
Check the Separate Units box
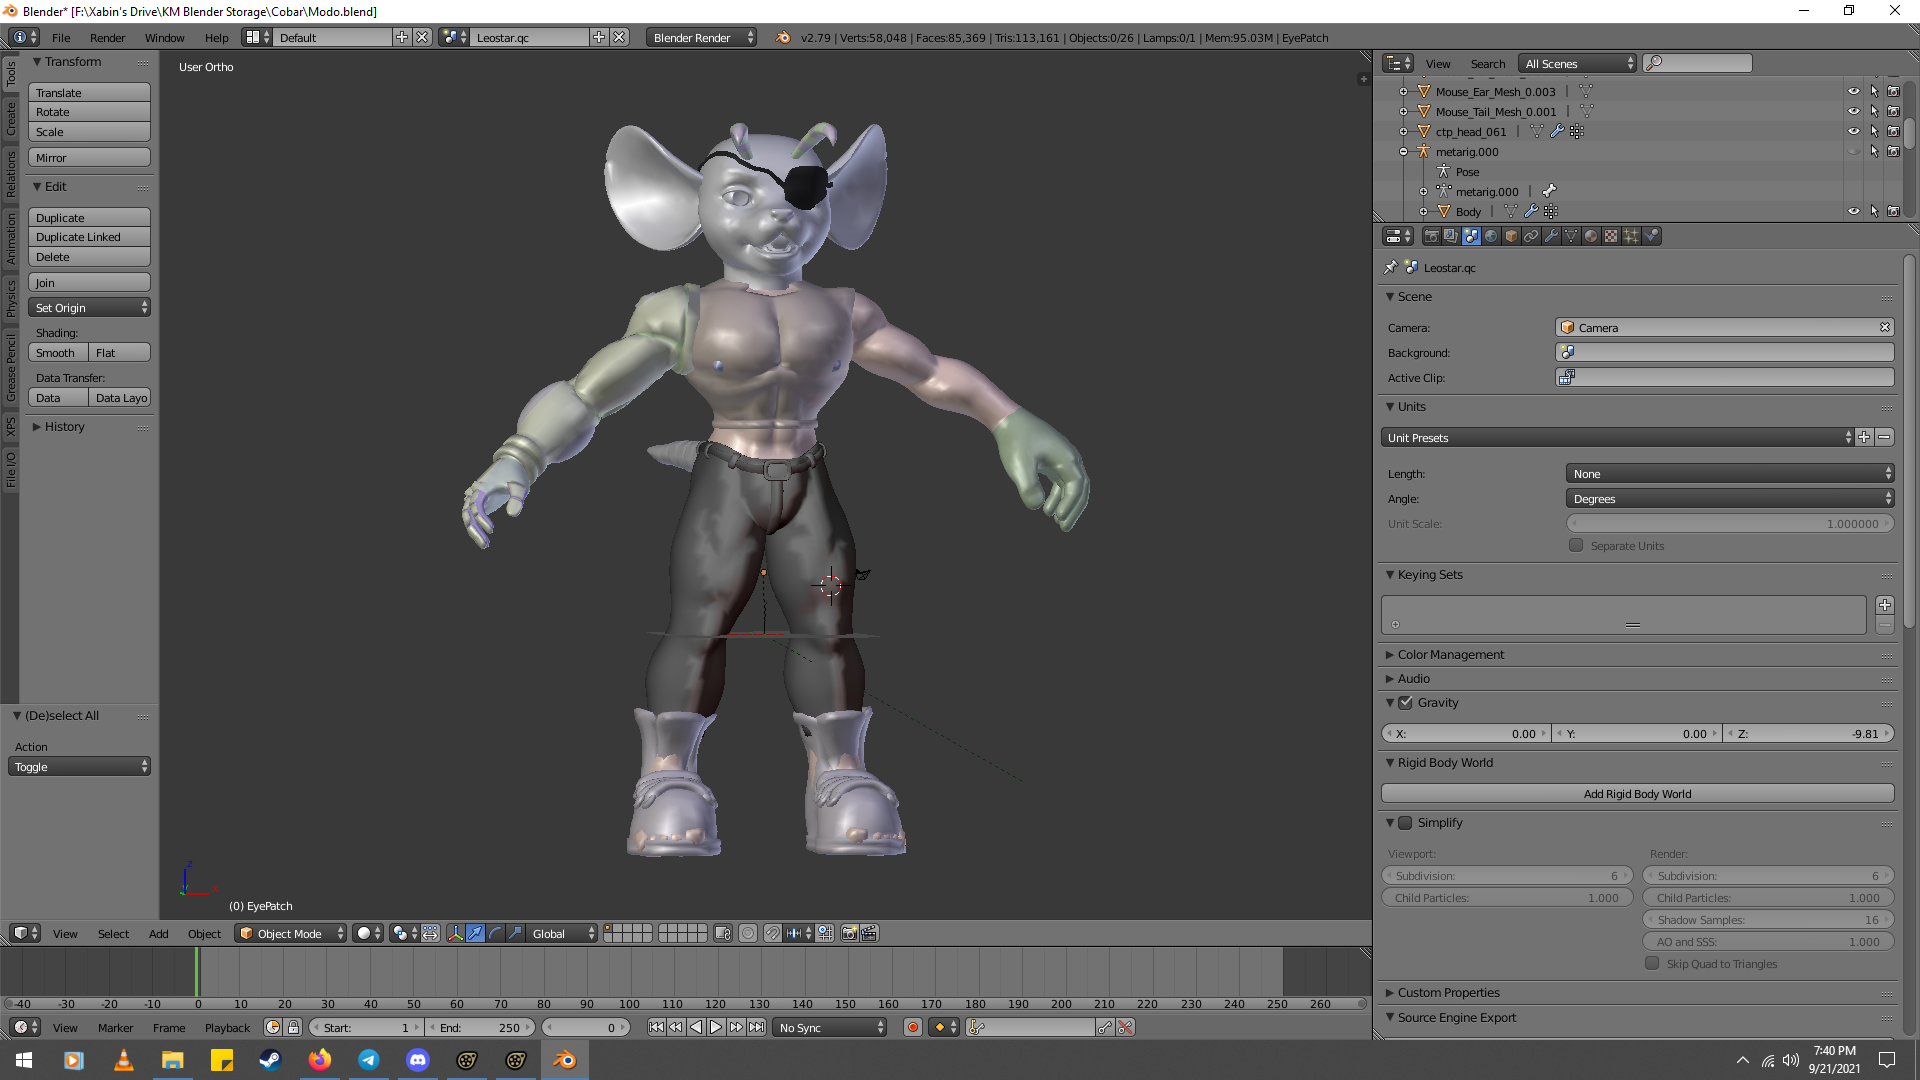1576,545
